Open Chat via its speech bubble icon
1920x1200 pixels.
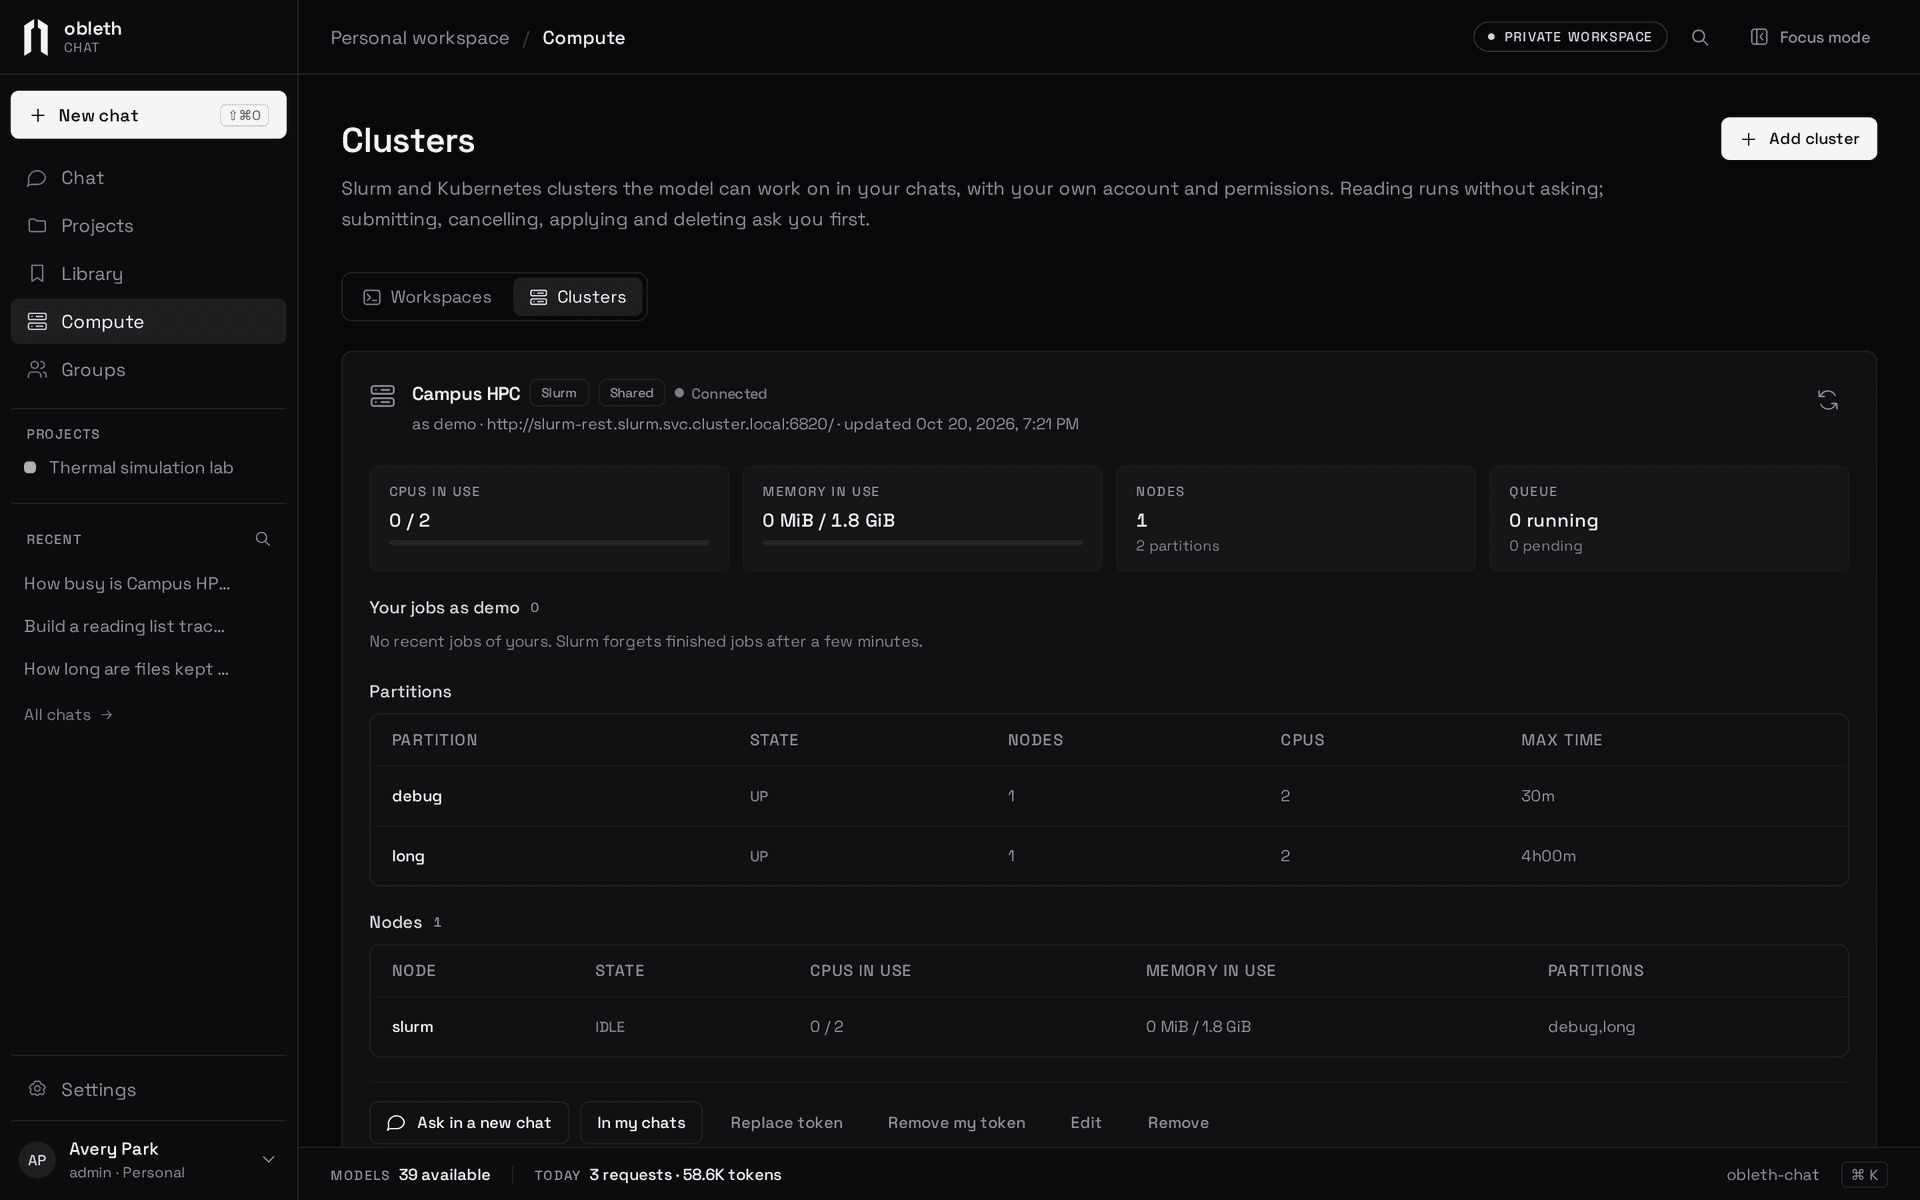click(37, 178)
